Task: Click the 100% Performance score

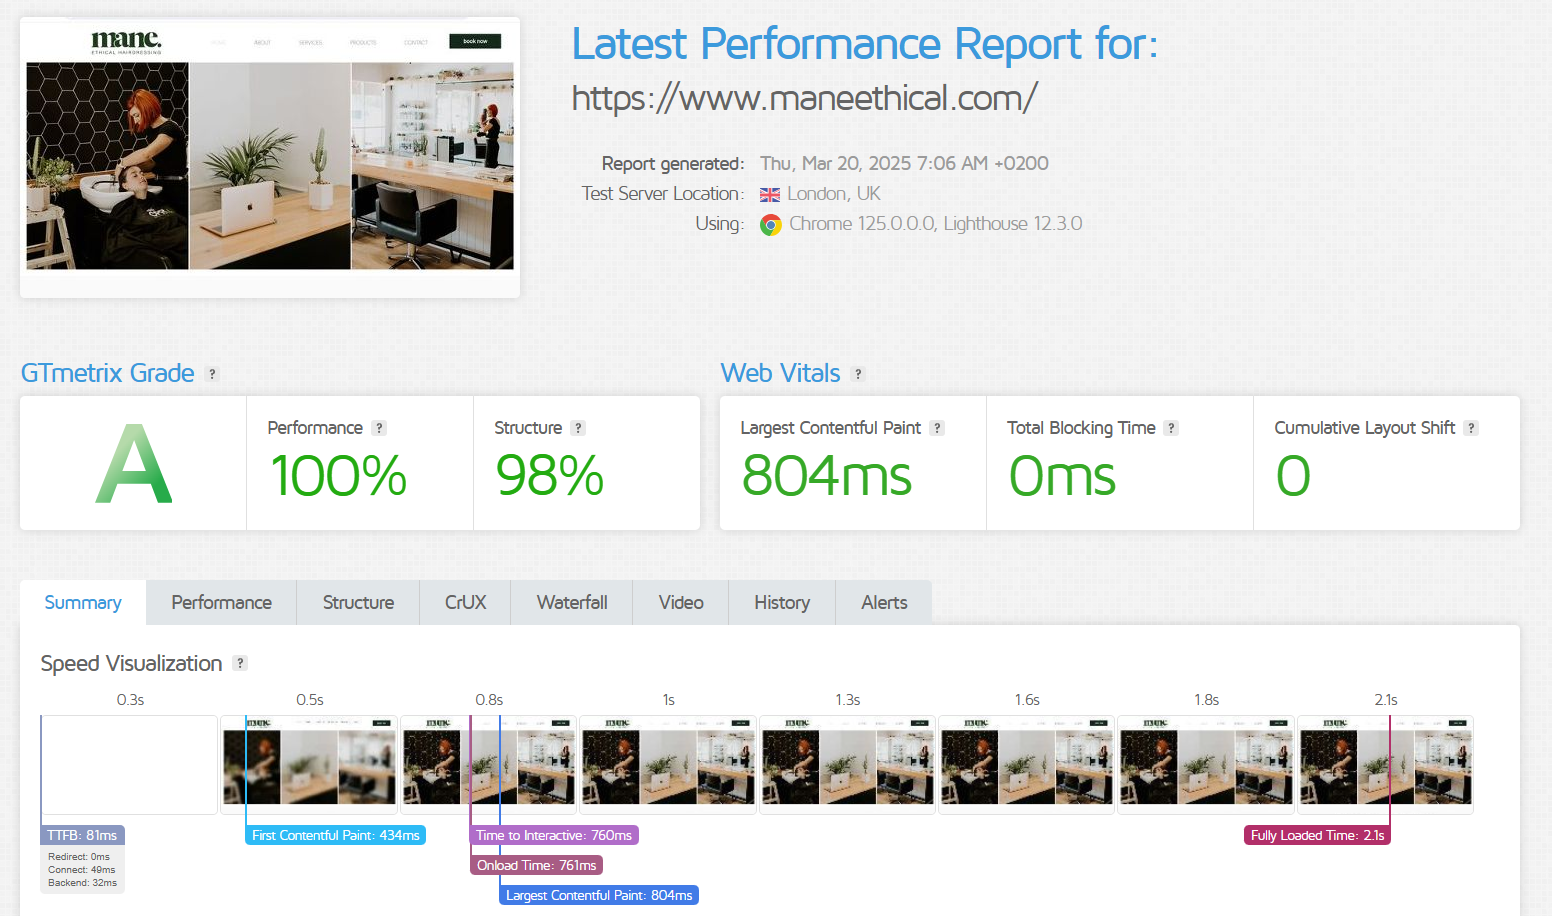Action: coord(339,476)
